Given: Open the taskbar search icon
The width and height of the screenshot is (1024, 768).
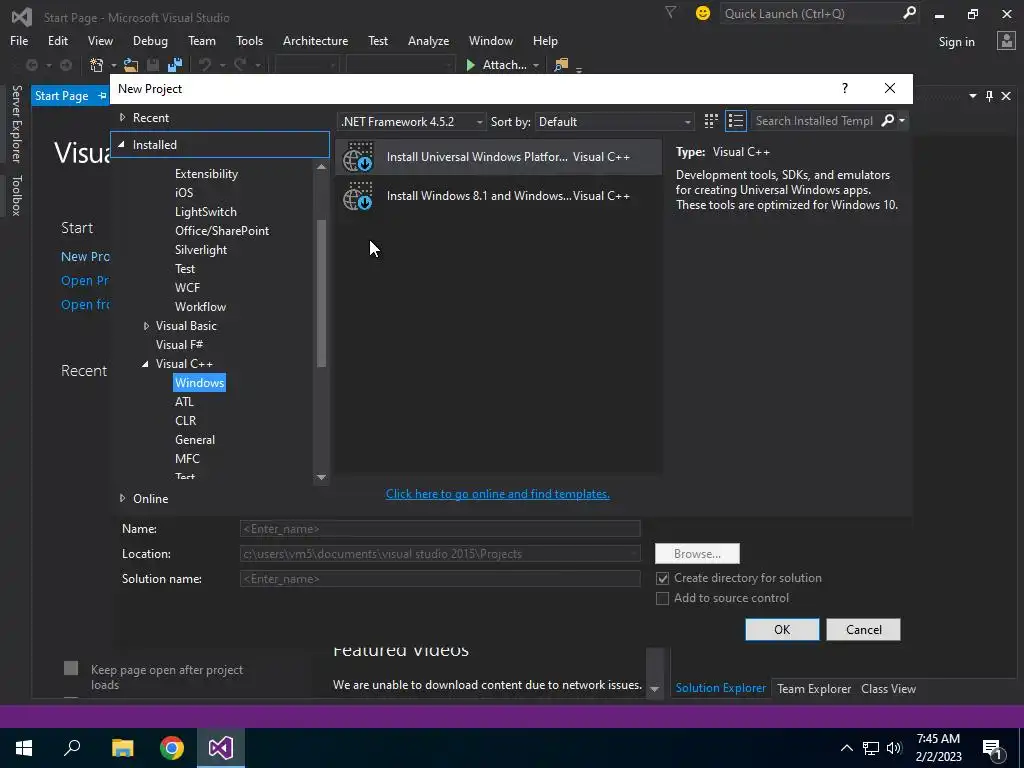Looking at the screenshot, I should [x=72, y=748].
